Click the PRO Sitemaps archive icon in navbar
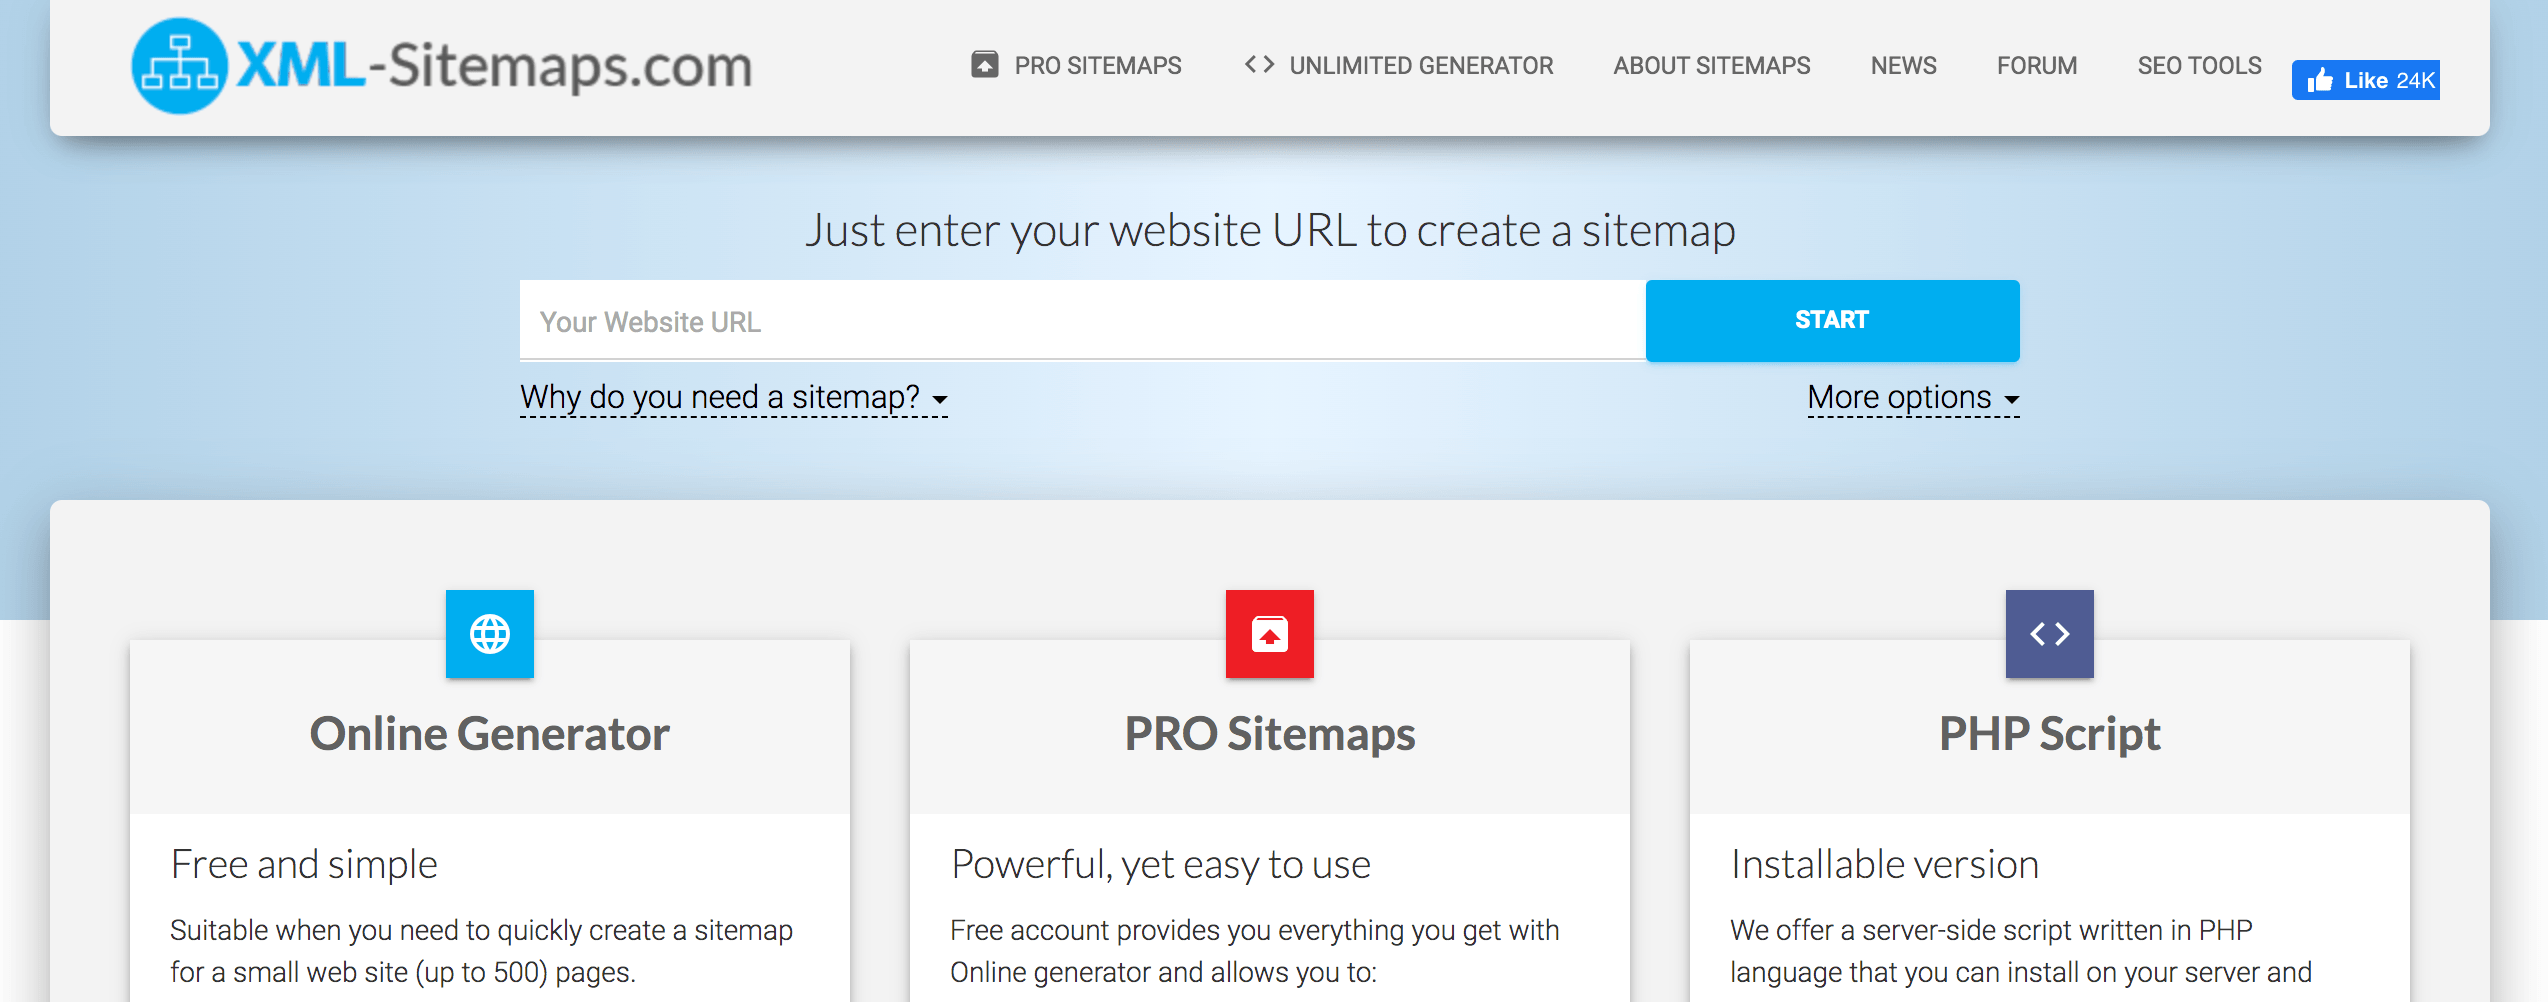This screenshot has height=1002, width=2548. [985, 65]
